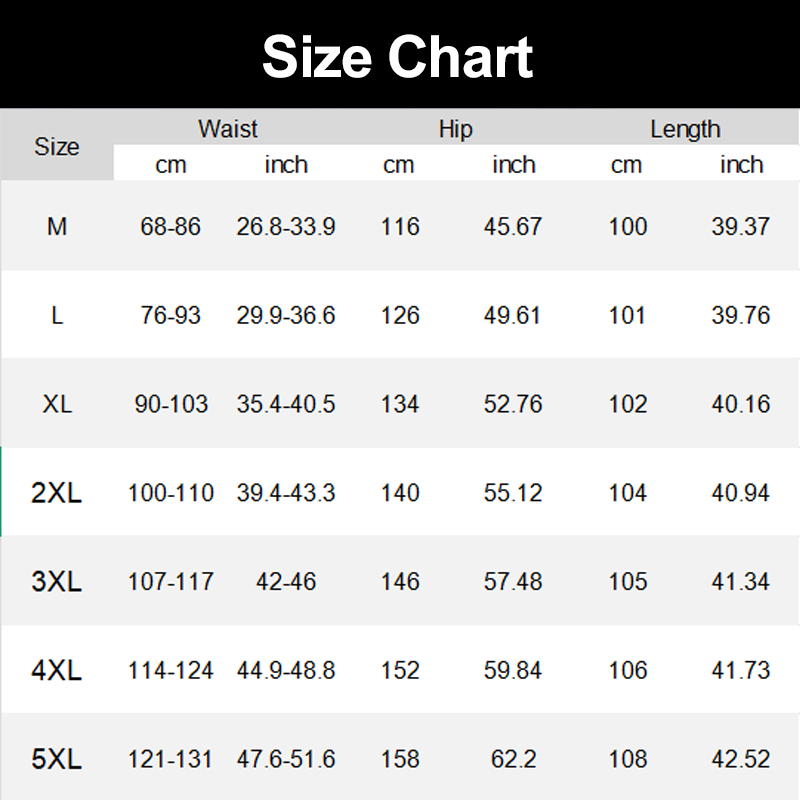
Task: Click the M size row label
Action: [x=57, y=227]
